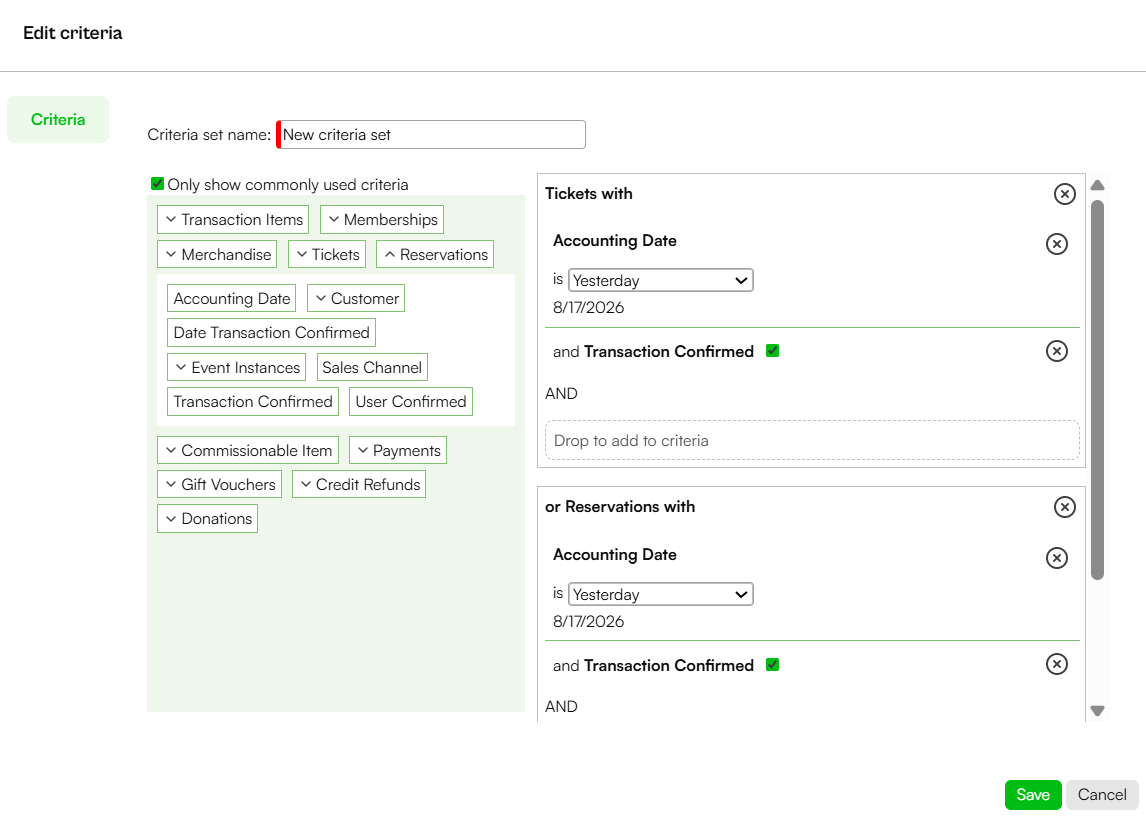Click the 'or Reservations with' heading
Viewport: 1146px width, 816px height.
(620, 507)
